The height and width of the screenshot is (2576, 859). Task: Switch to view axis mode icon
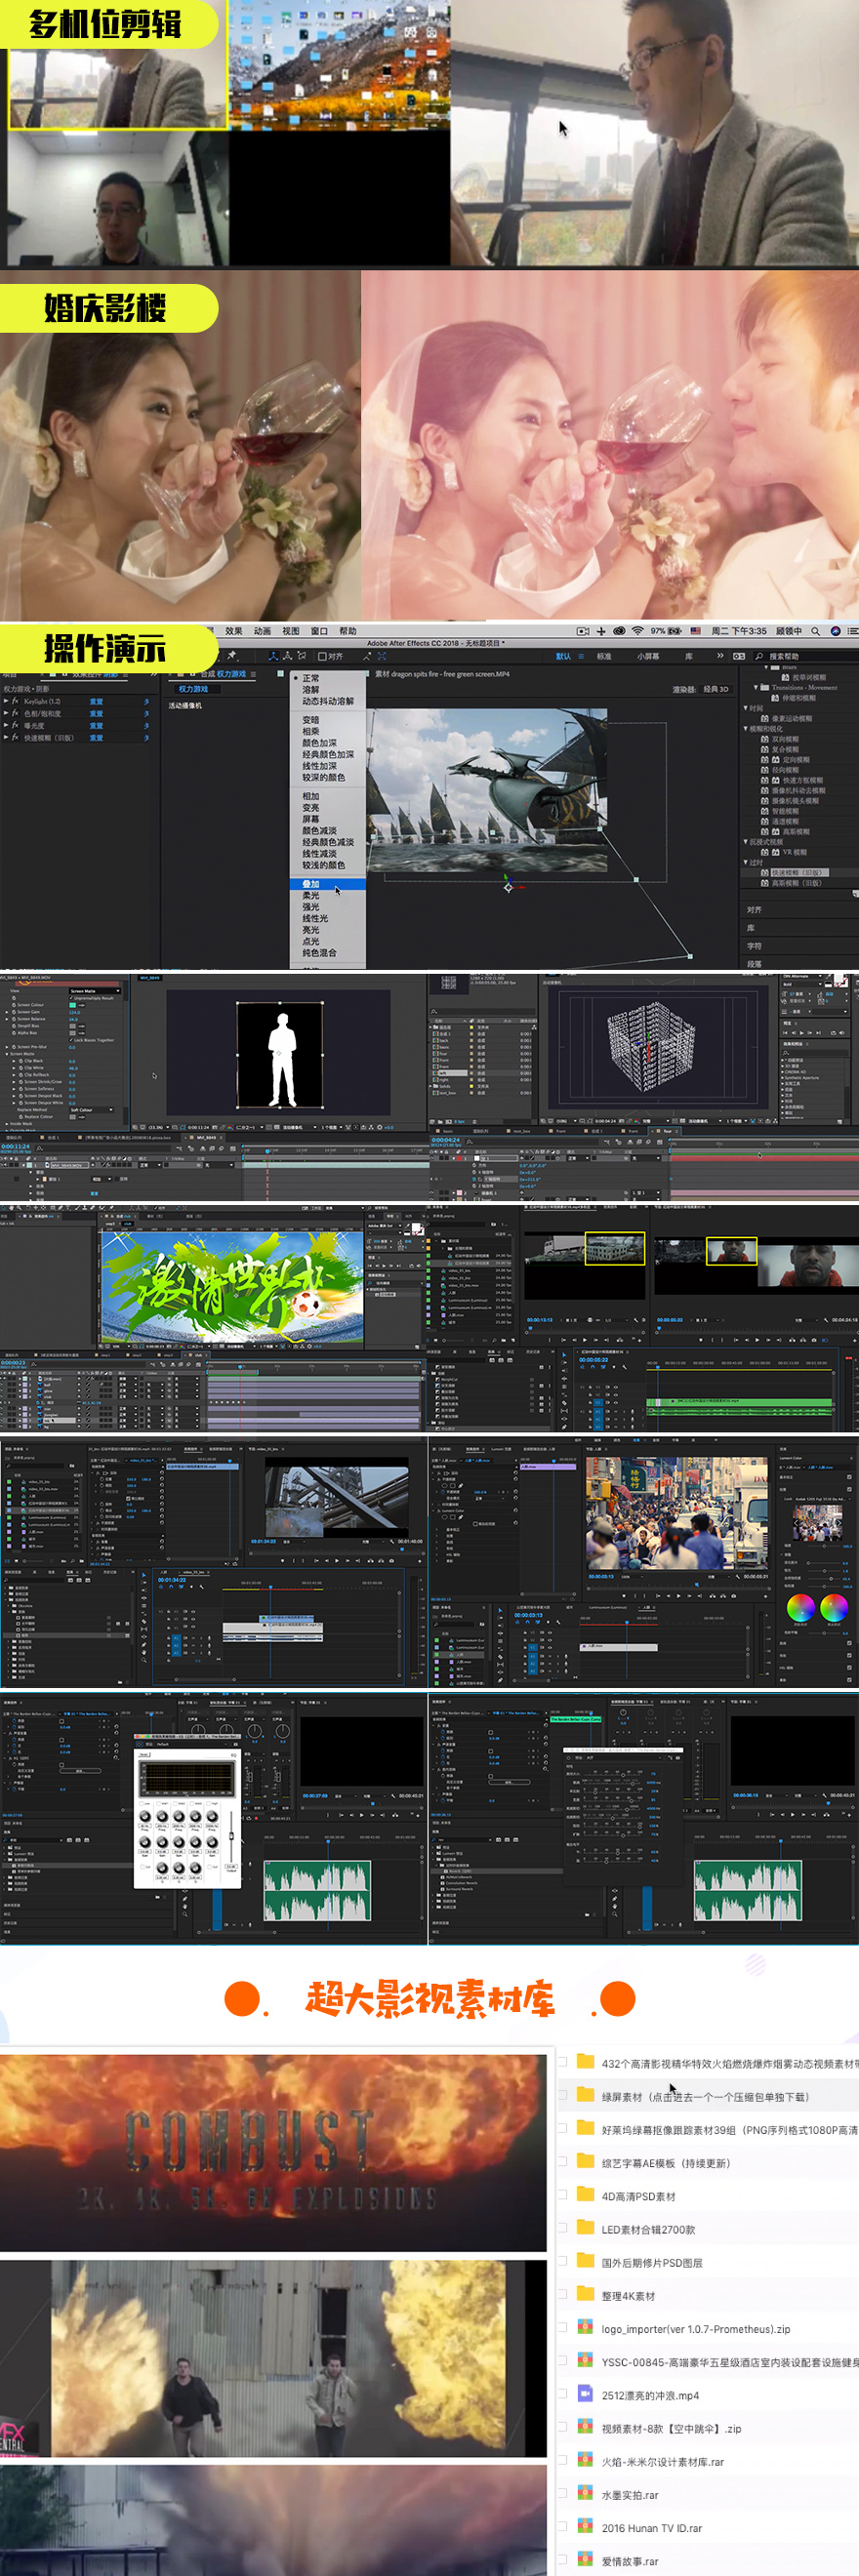[x=301, y=656]
